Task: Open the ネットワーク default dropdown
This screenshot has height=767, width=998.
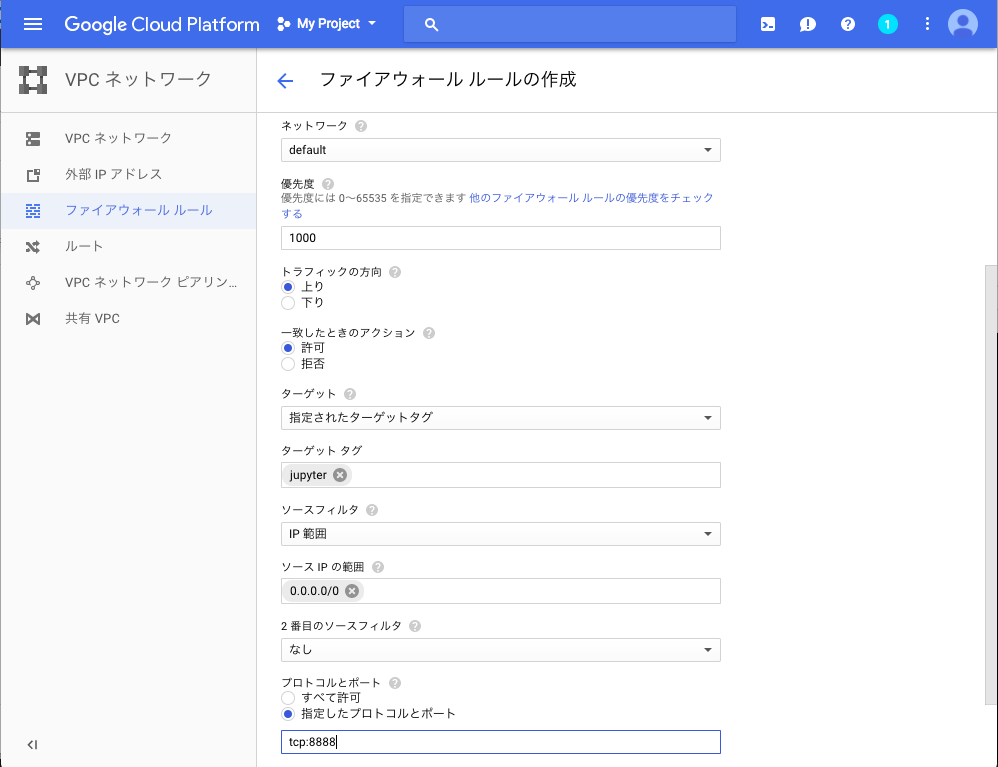Action: 500,150
